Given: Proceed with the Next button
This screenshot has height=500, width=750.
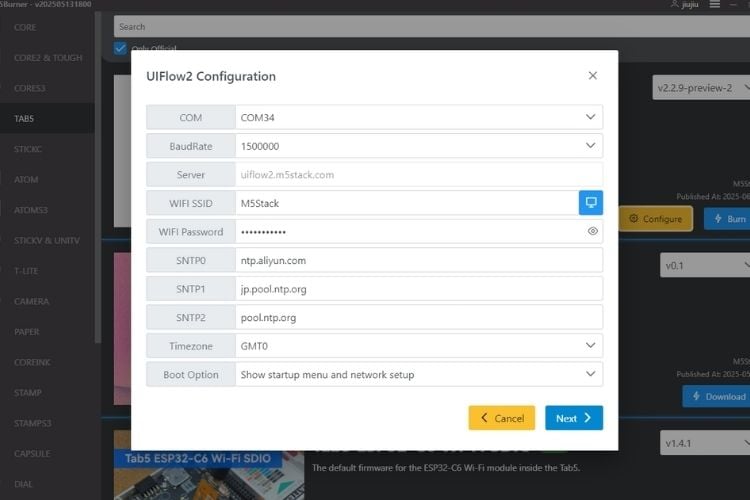Looking at the screenshot, I should coord(574,418).
